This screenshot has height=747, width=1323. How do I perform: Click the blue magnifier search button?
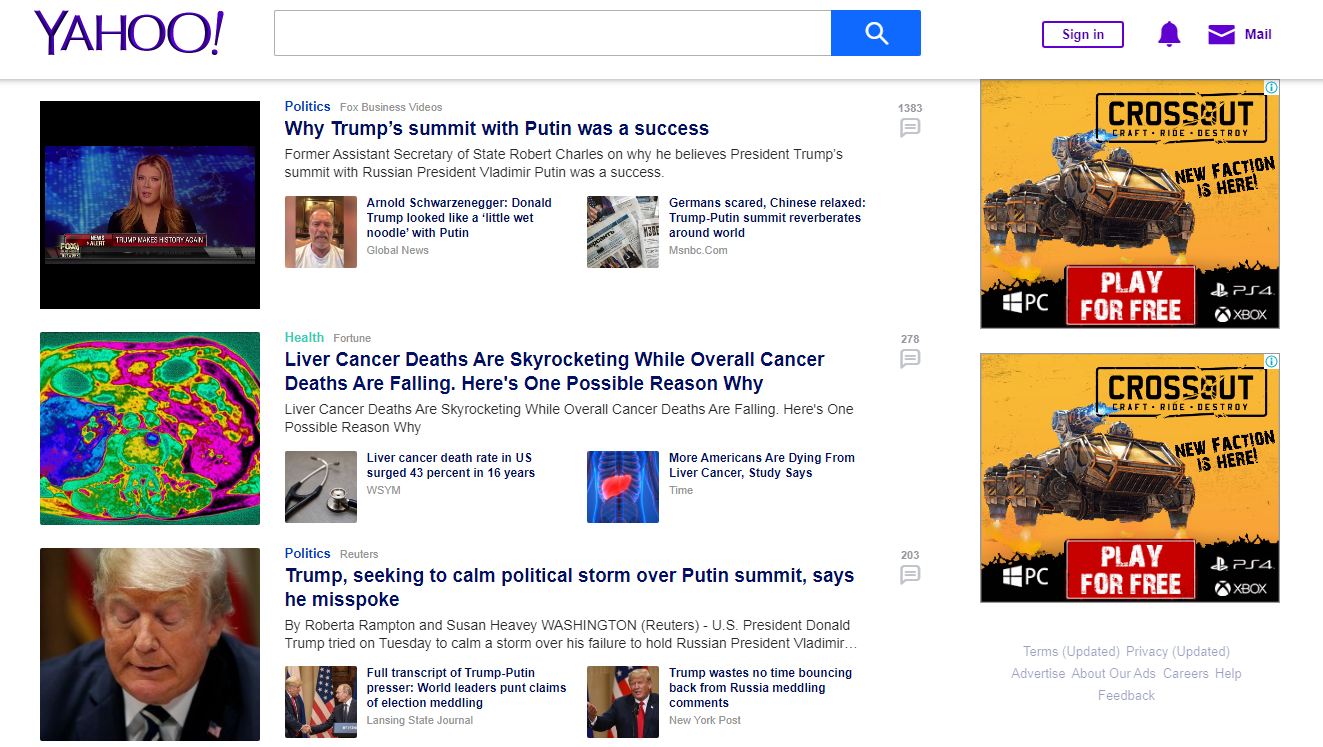click(875, 34)
